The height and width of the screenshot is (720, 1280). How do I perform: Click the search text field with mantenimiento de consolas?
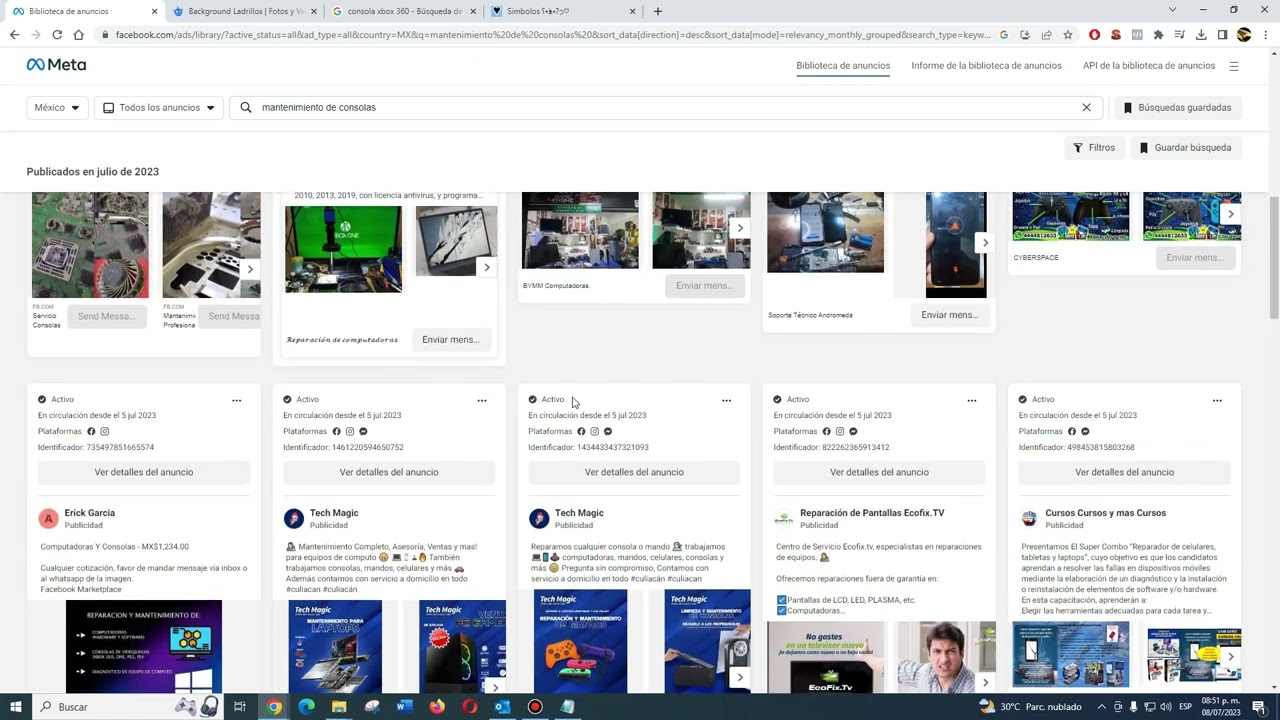coord(665,107)
